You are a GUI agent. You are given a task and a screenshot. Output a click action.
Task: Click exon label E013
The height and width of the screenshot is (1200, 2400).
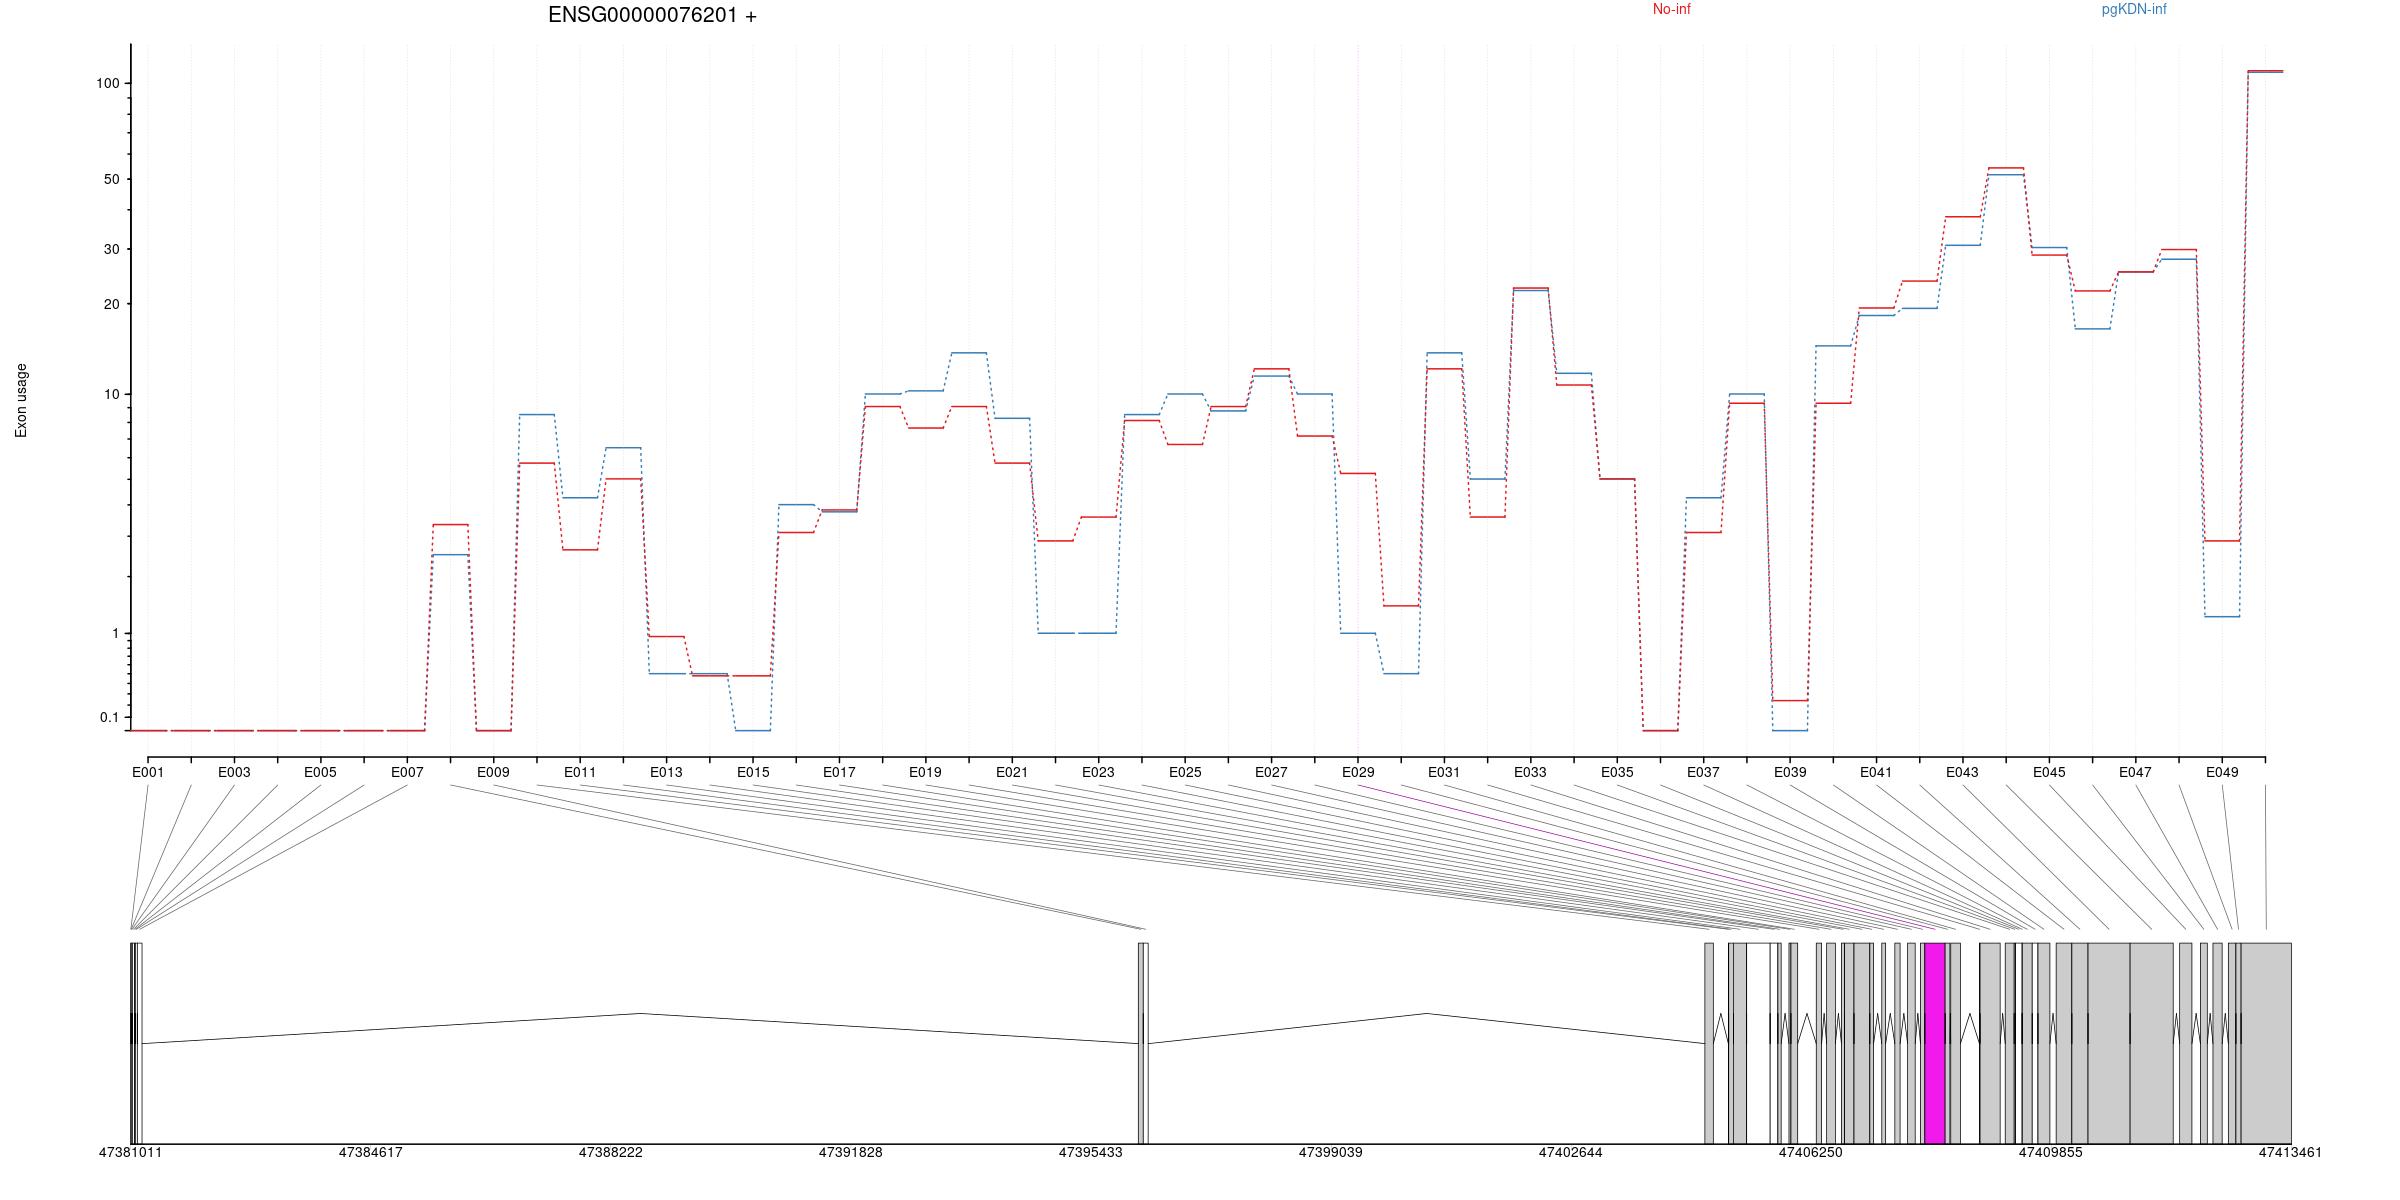click(666, 772)
